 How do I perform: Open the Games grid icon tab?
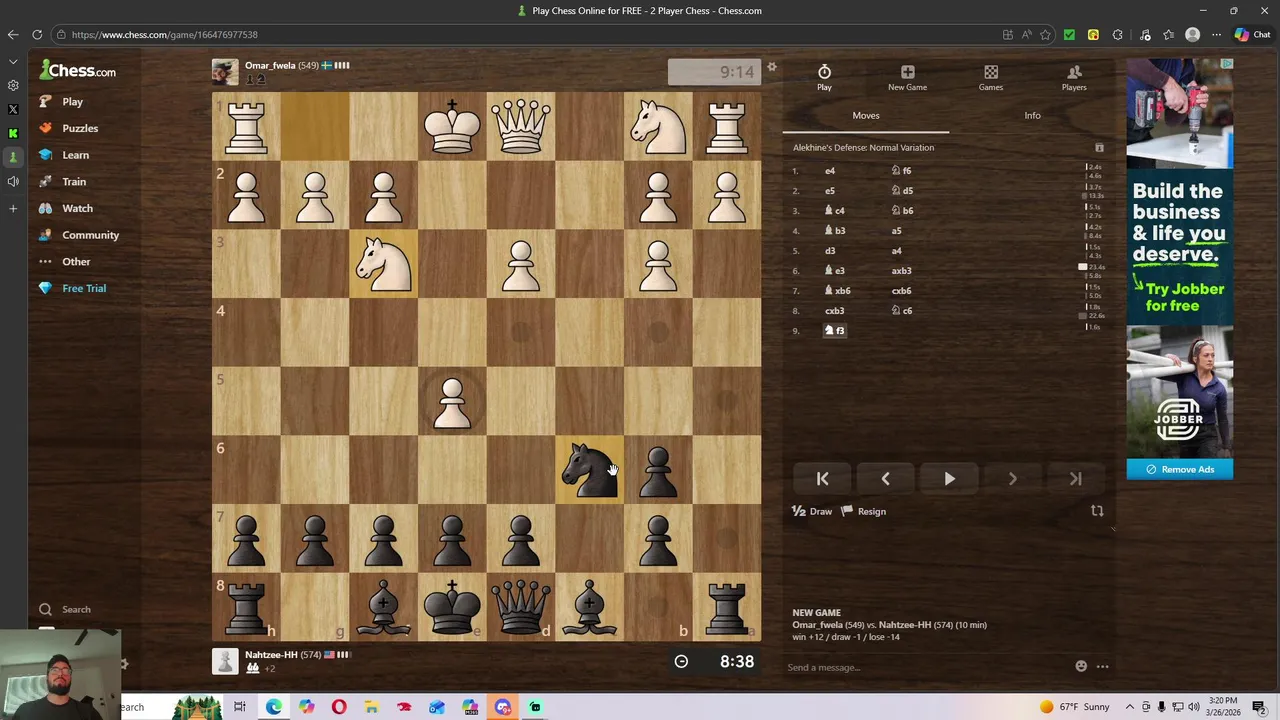tap(991, 77)
